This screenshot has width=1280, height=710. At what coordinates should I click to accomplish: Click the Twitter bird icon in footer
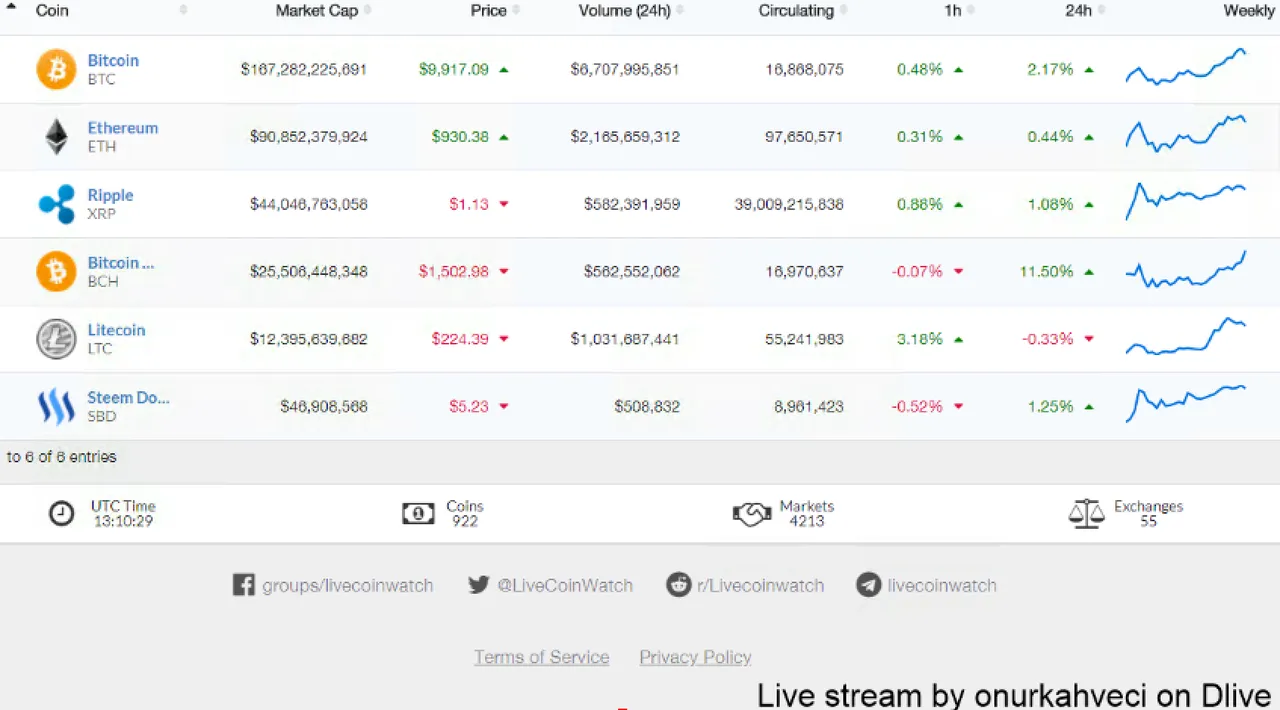point(479,585)
